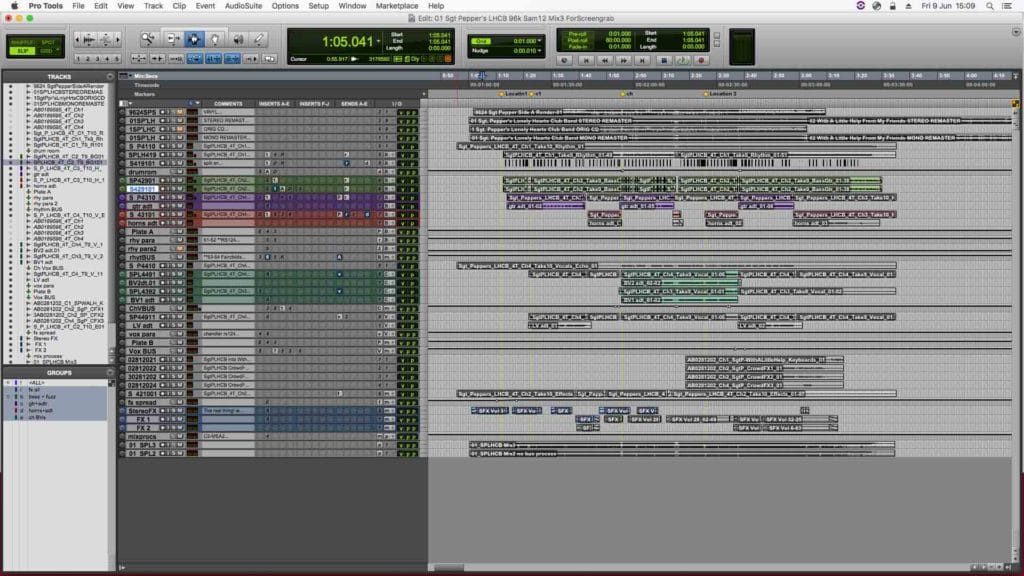Open the Edit window toolbar menu
Image resolution: width=1024 pixels, height=576 pixels.
[1016, 32]
